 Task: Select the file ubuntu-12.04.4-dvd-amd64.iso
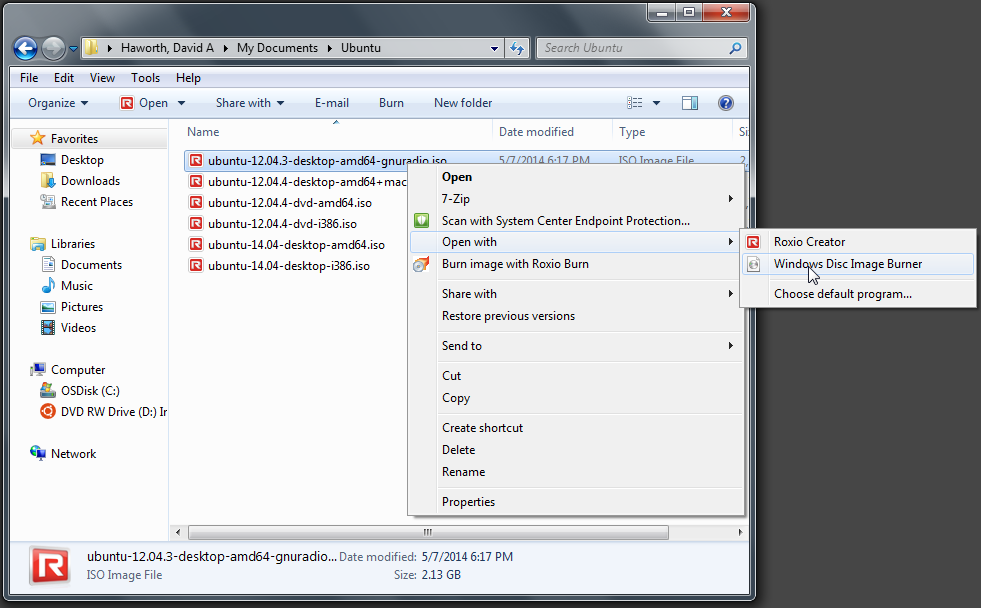pos(290,203)
